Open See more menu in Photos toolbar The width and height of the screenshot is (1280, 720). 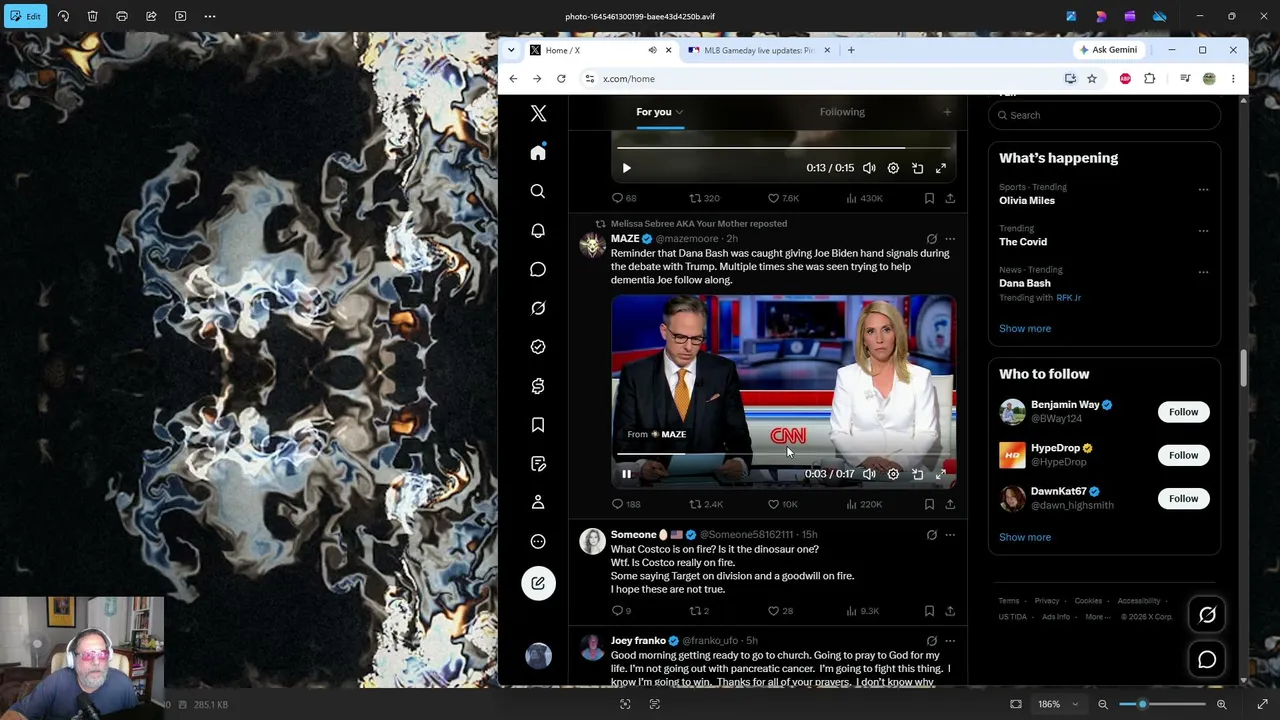click(x=210, y=16)
